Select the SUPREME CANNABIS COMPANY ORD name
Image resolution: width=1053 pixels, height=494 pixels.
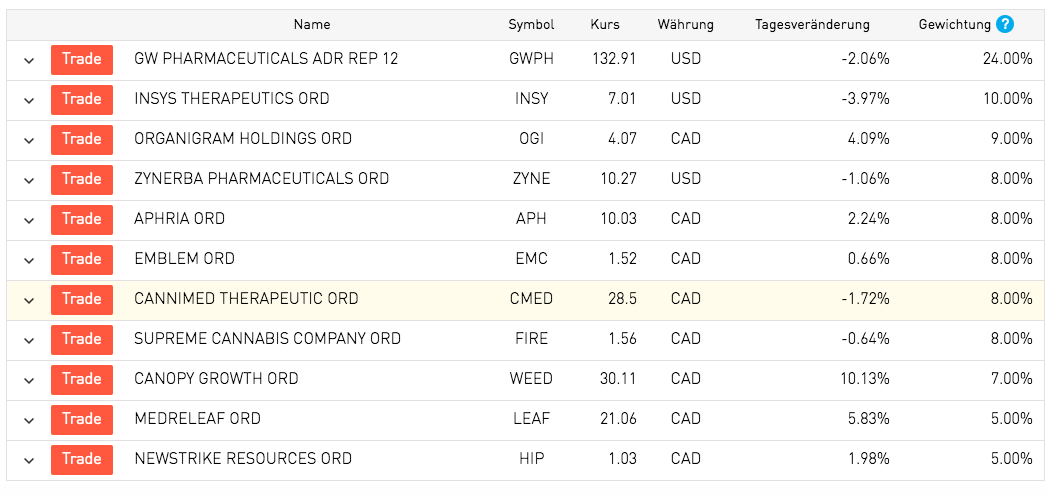[x=267, y=339]
